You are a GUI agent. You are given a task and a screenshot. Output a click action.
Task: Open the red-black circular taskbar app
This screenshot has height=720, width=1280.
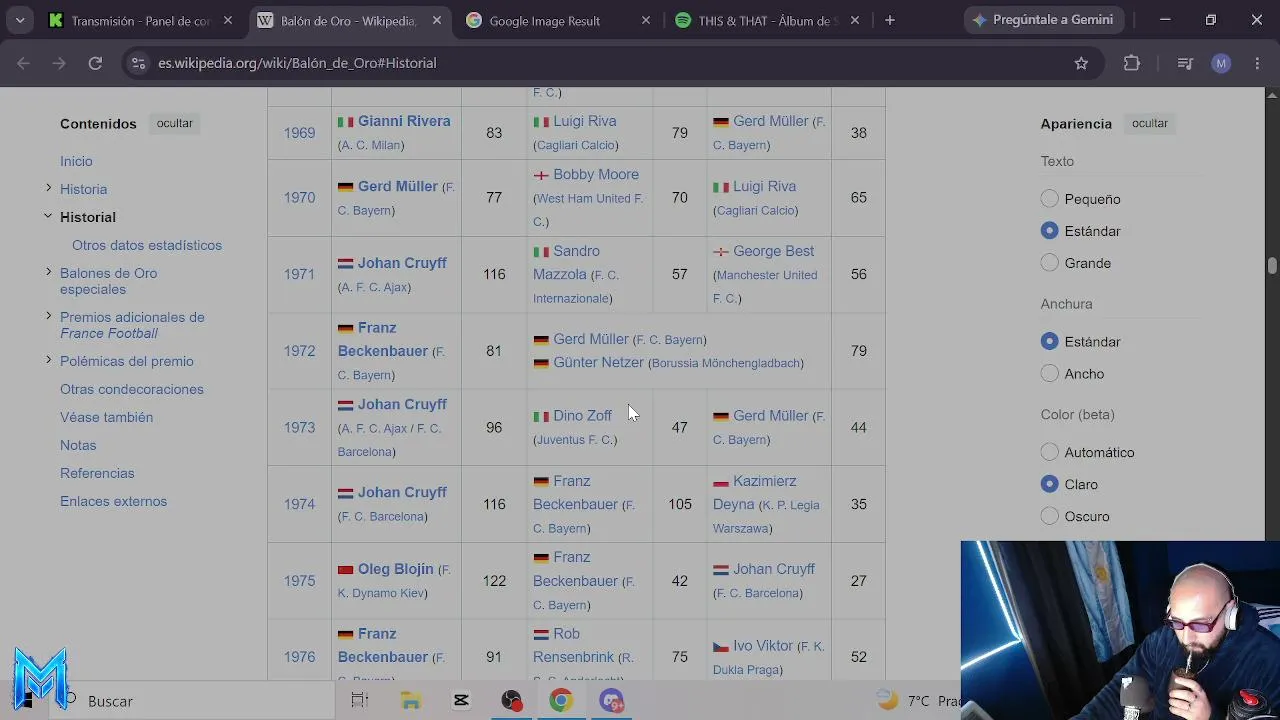[x=512, y=701]
